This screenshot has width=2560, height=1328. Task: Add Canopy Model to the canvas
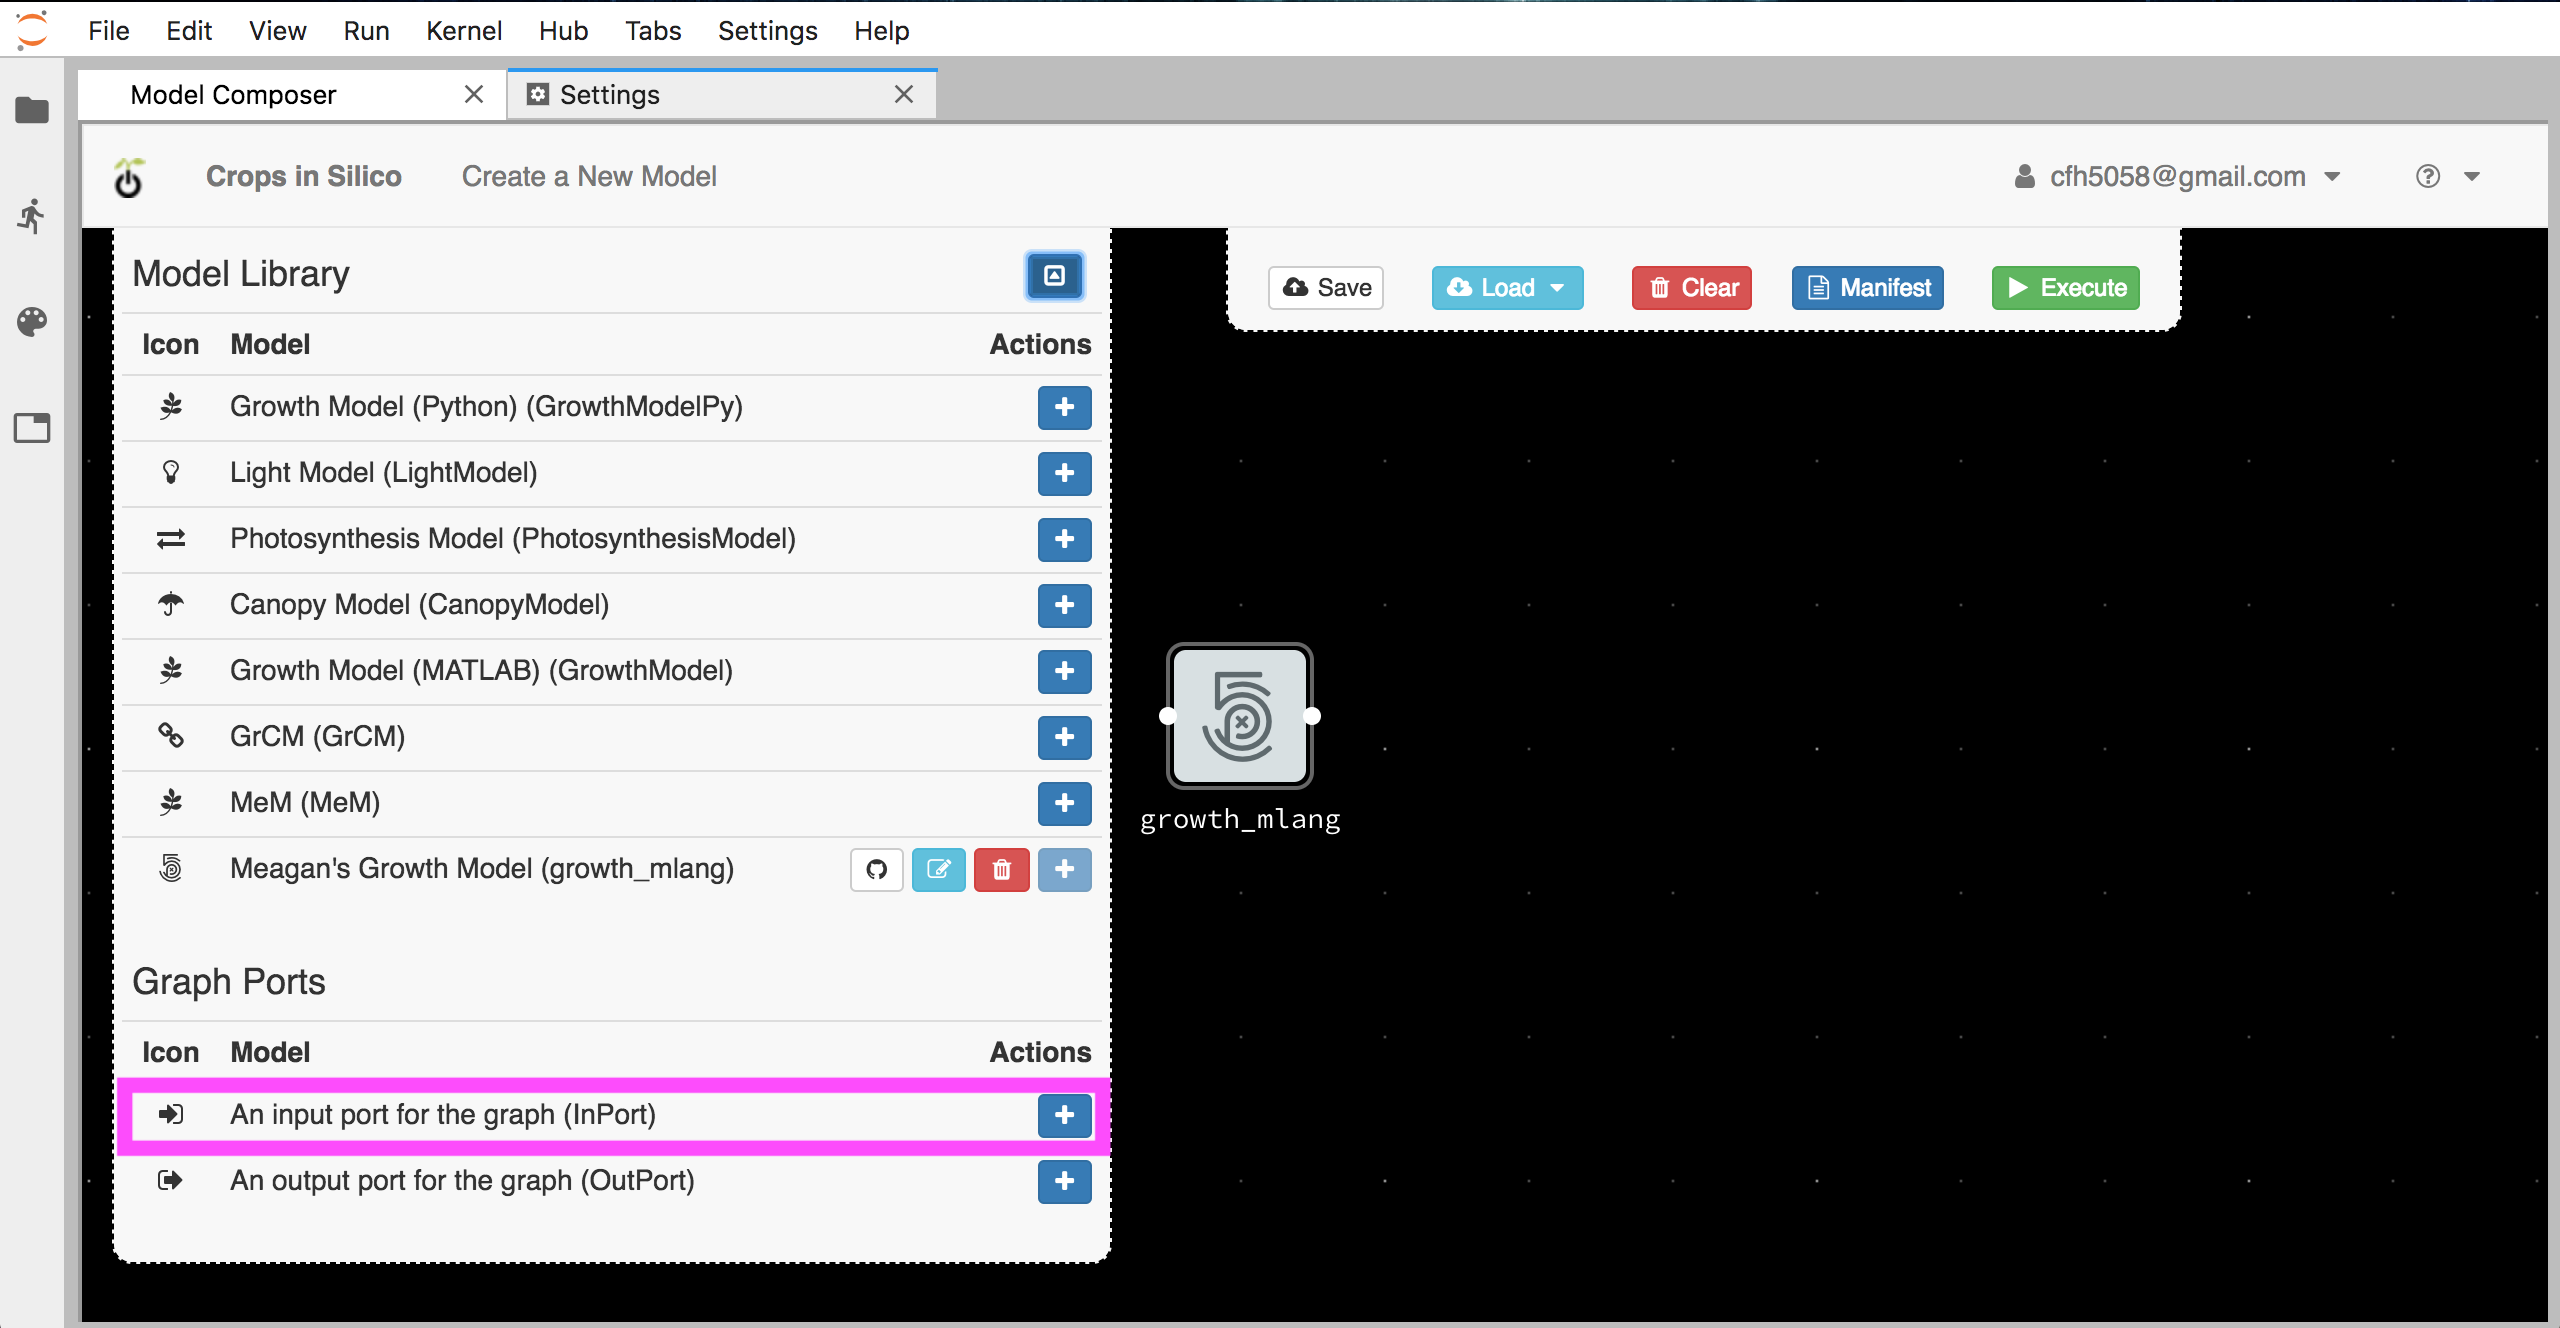tap(1064, 605)
